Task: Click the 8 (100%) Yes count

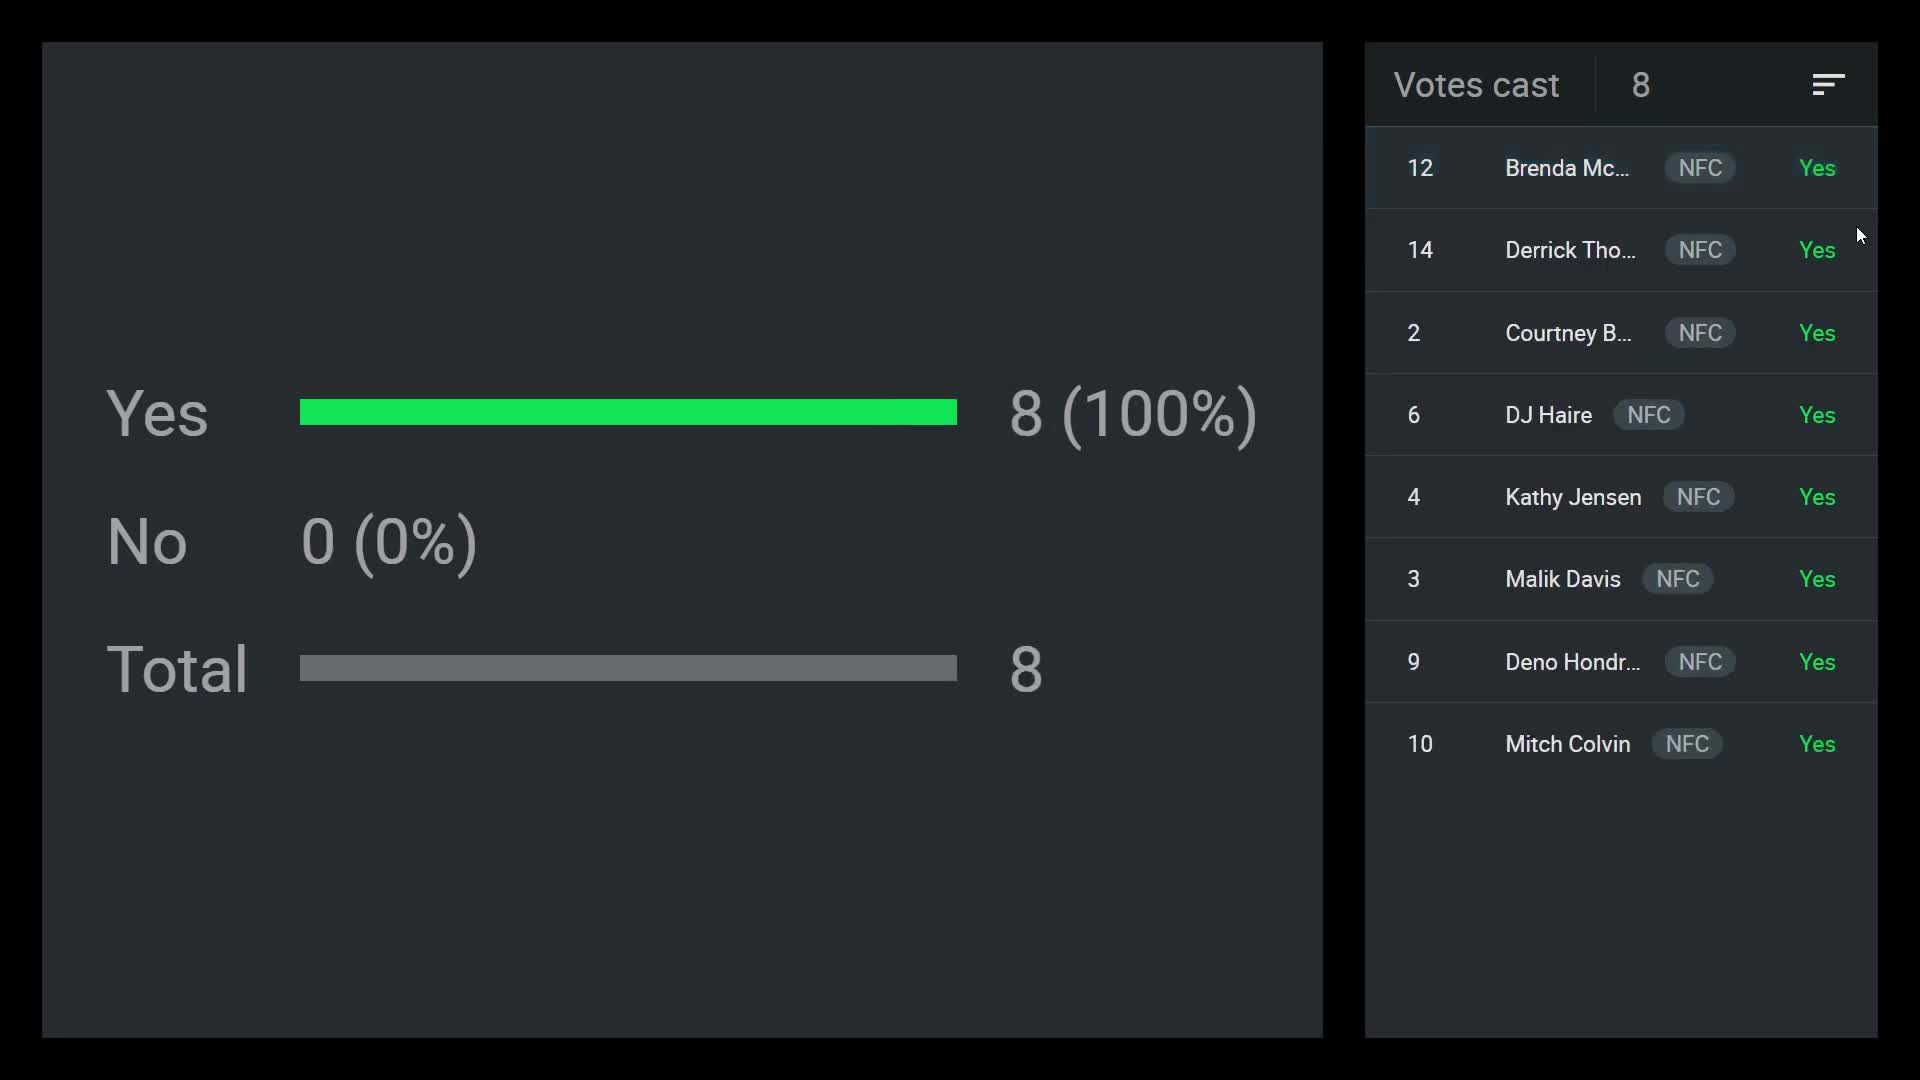Action: pos(1132,414)
